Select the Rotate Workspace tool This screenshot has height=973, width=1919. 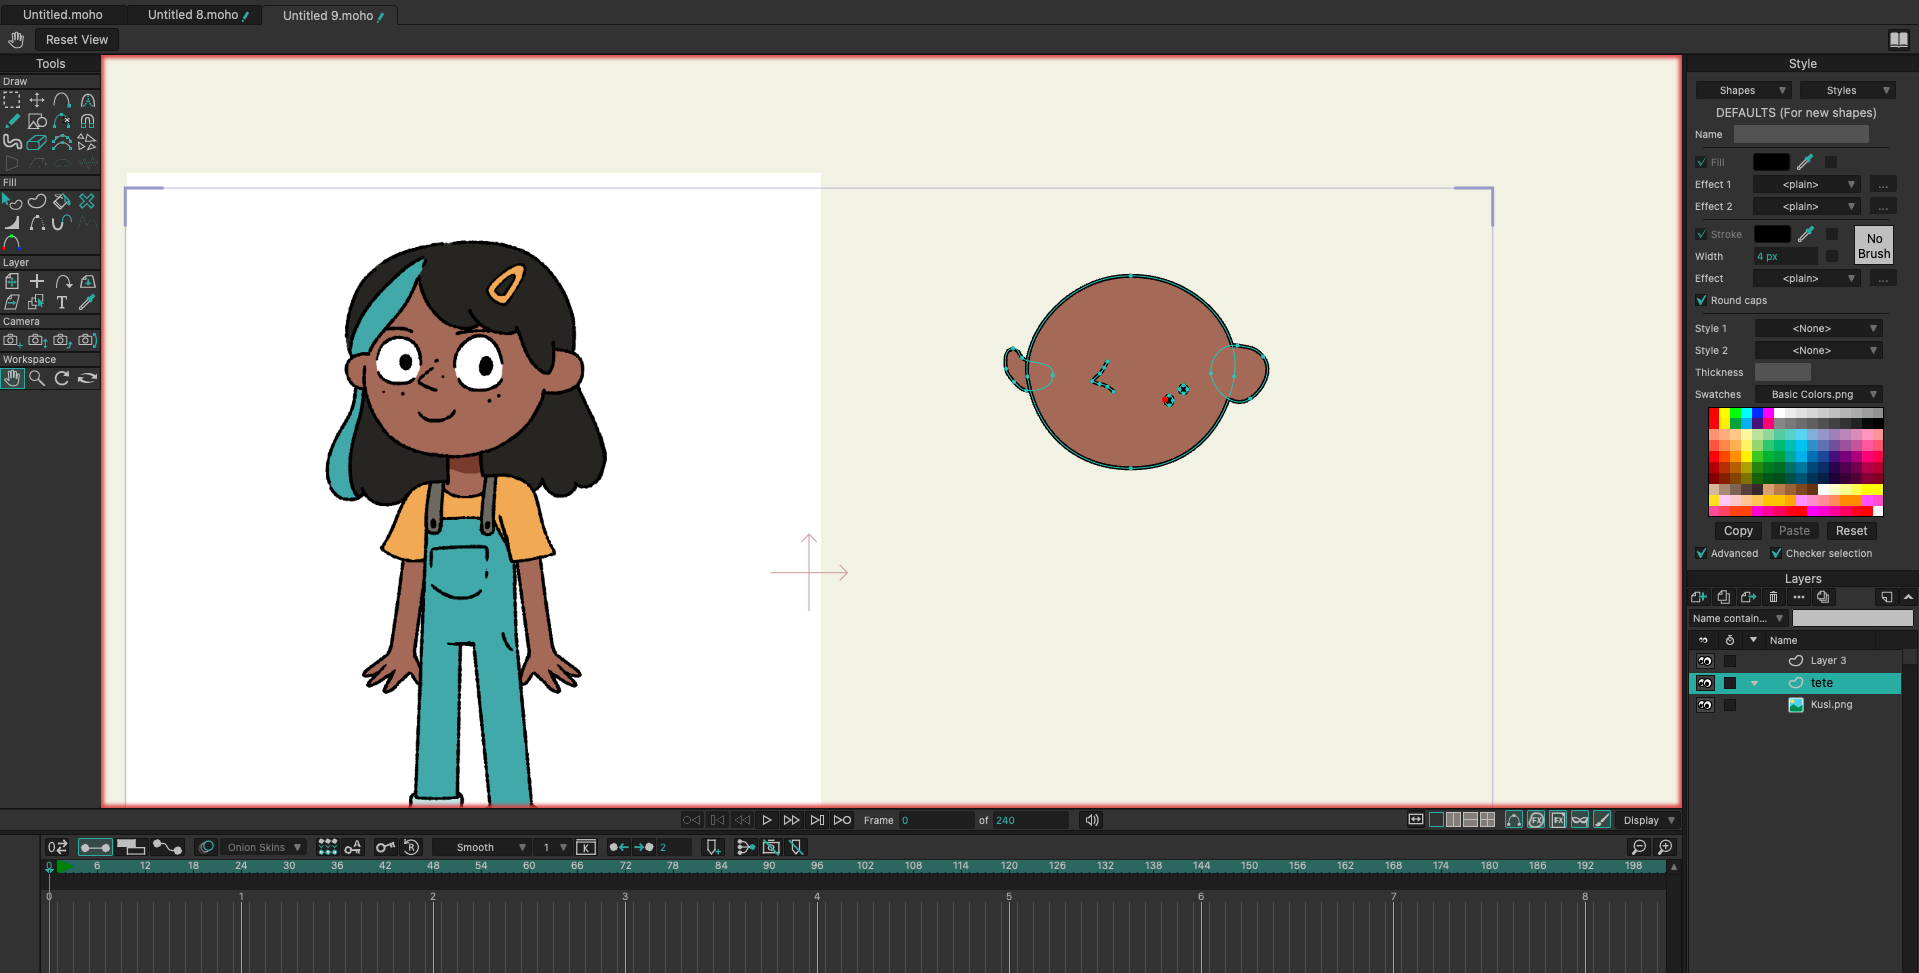62,378
